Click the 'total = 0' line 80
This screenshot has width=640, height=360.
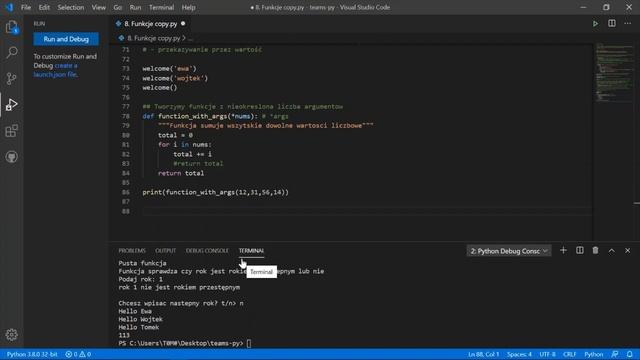coord(176,136)
